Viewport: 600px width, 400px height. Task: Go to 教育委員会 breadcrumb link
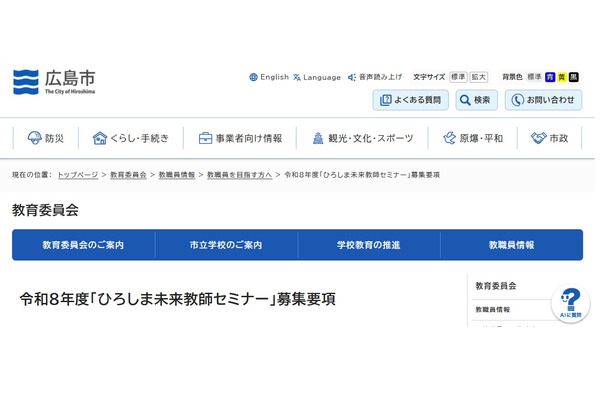pyautogui.click(x=128, y=175)
